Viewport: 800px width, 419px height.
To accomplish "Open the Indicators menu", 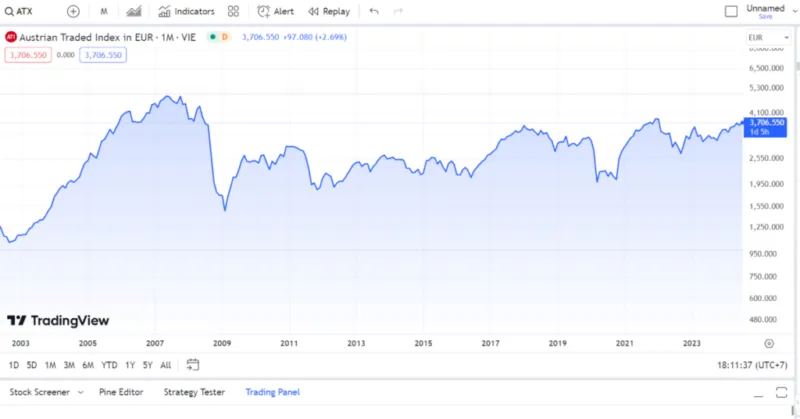I will tap(186, 11).
